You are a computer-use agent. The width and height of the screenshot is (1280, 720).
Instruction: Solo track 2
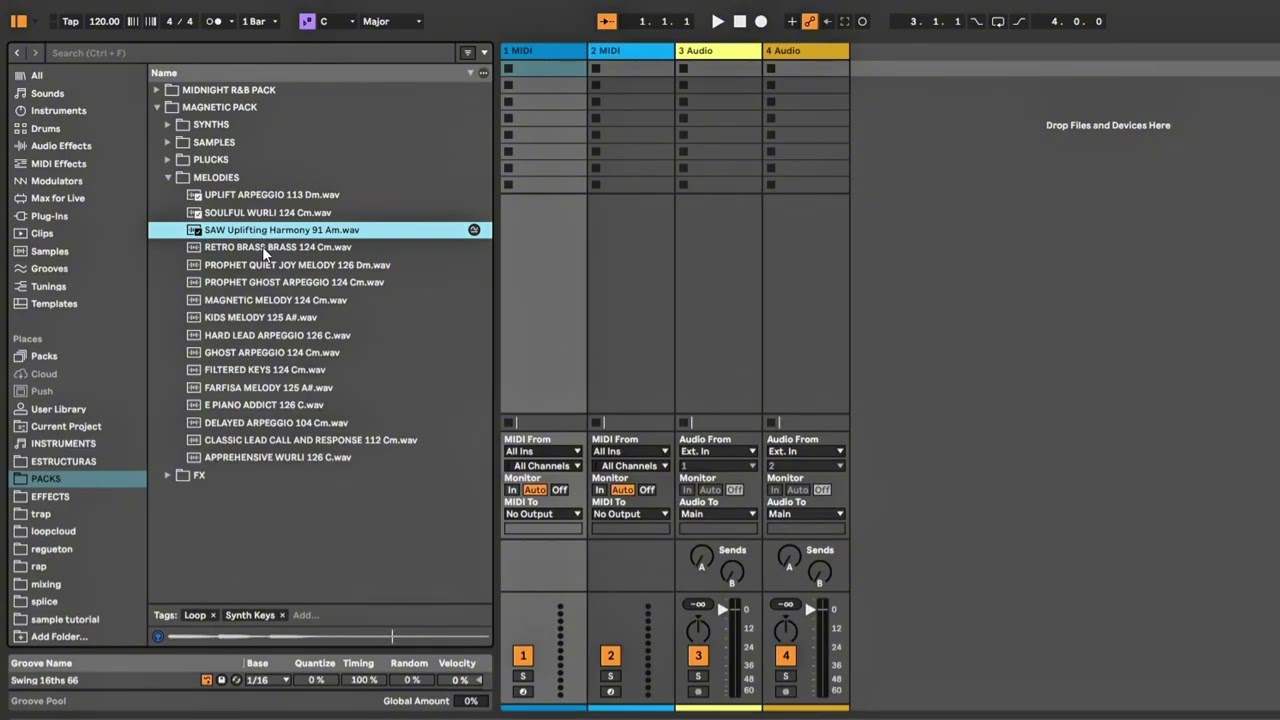pos(610,677)
